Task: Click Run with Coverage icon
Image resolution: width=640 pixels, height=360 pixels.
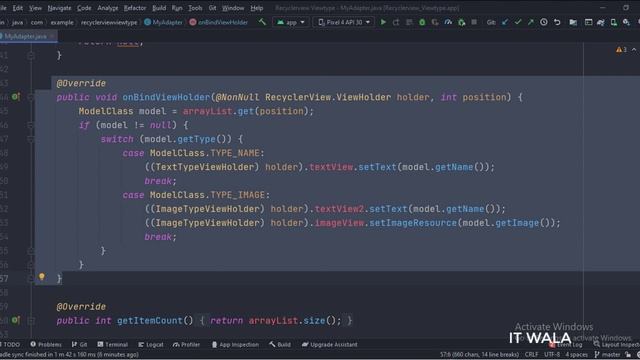Action: click(x=435, y=22)
